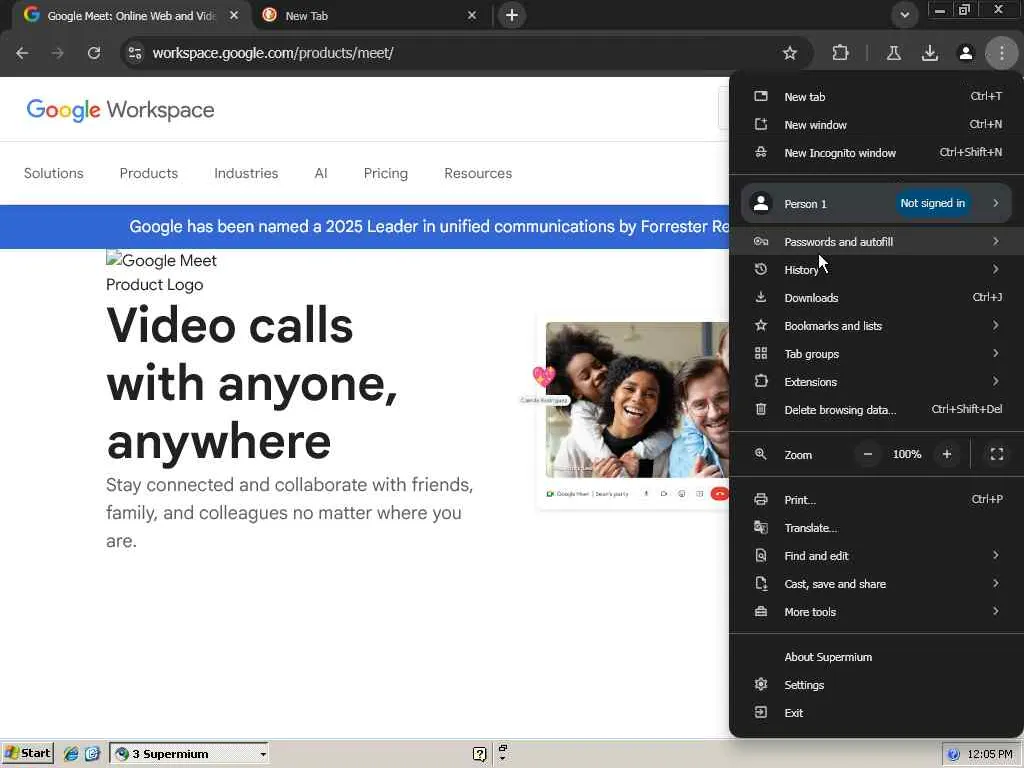Decrease zoom with the minus button

[x=868, y=454]
